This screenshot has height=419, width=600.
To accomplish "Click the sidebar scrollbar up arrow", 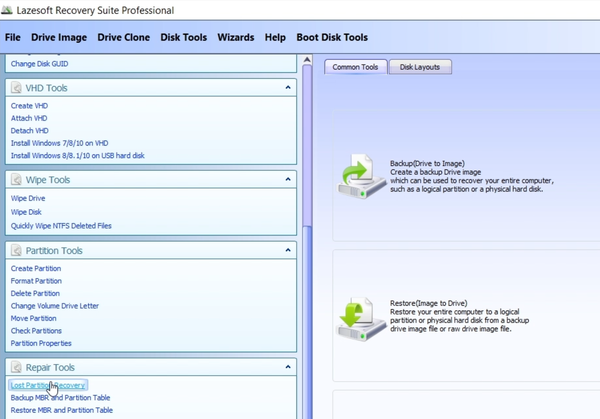I will click(x=307, y=60).
